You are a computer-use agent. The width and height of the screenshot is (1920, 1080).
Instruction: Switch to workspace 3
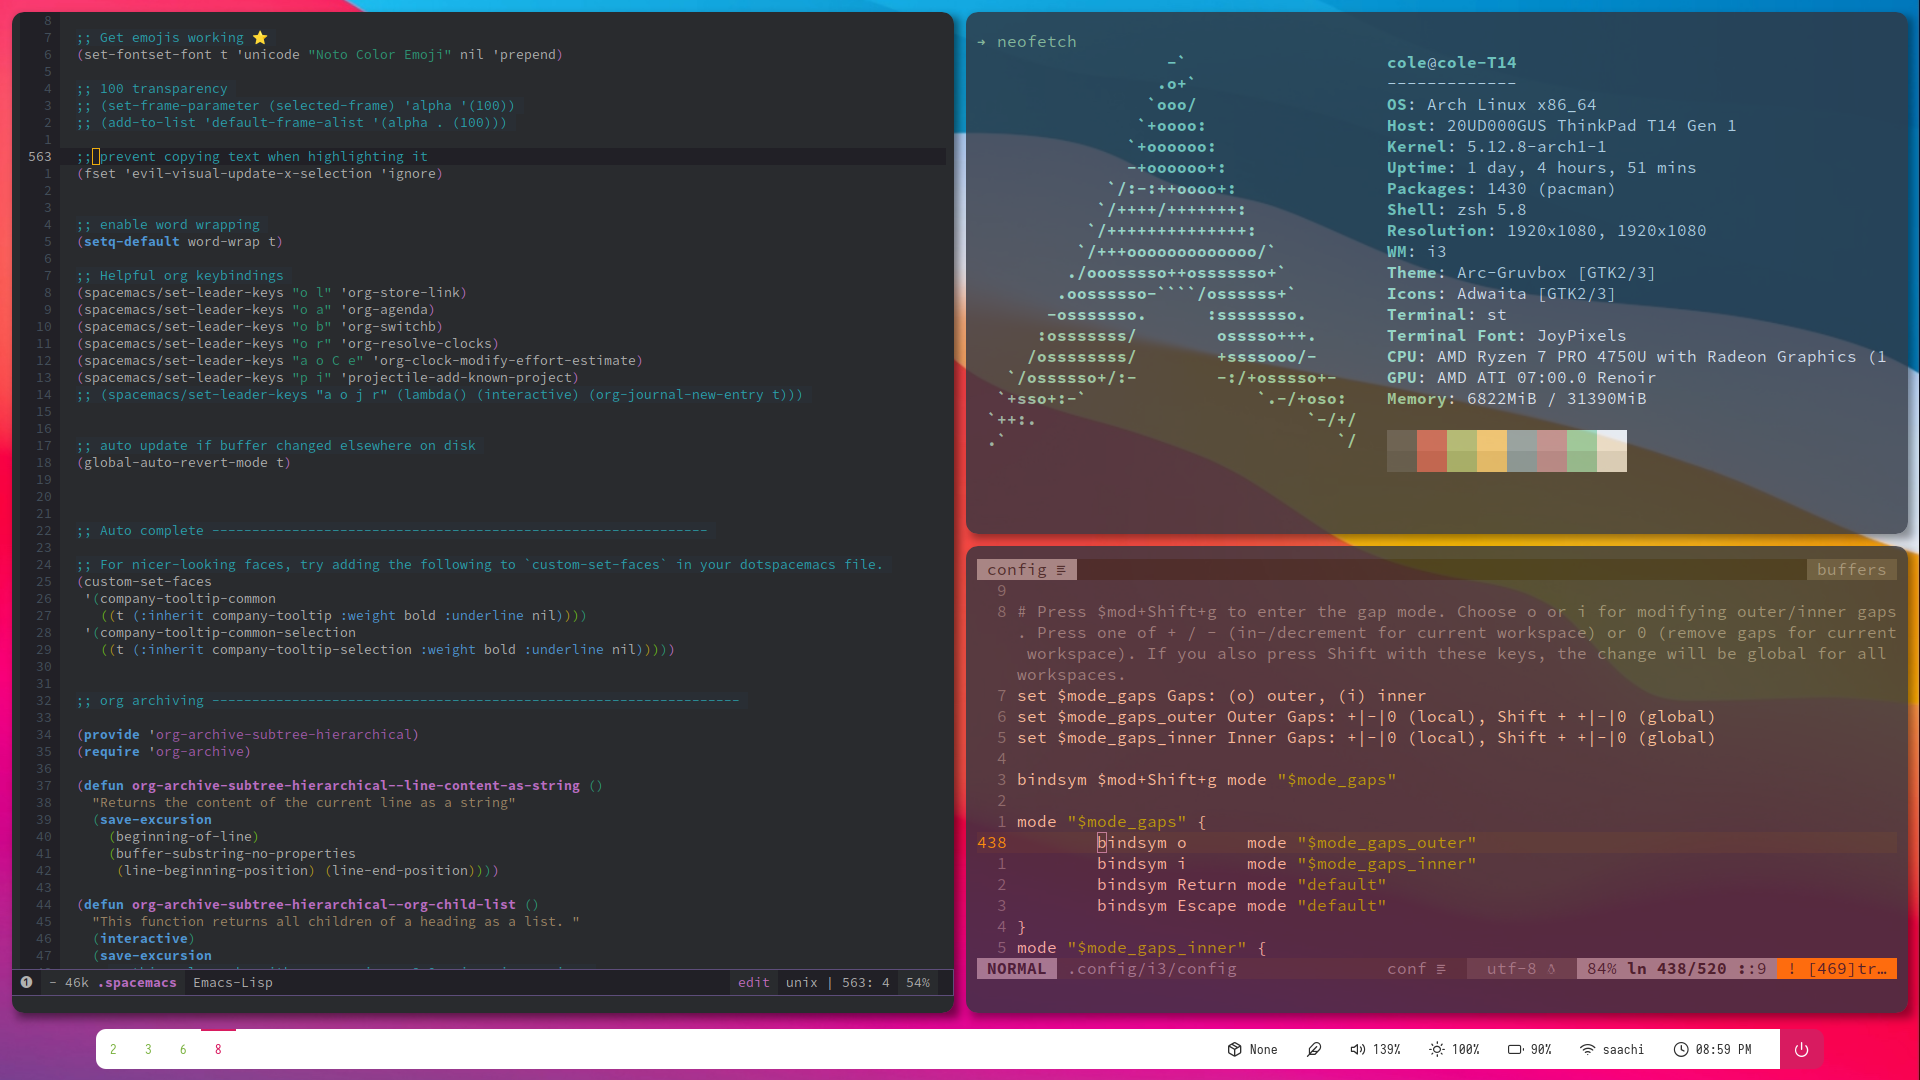pyautogui.click(x=148, y=1049)
